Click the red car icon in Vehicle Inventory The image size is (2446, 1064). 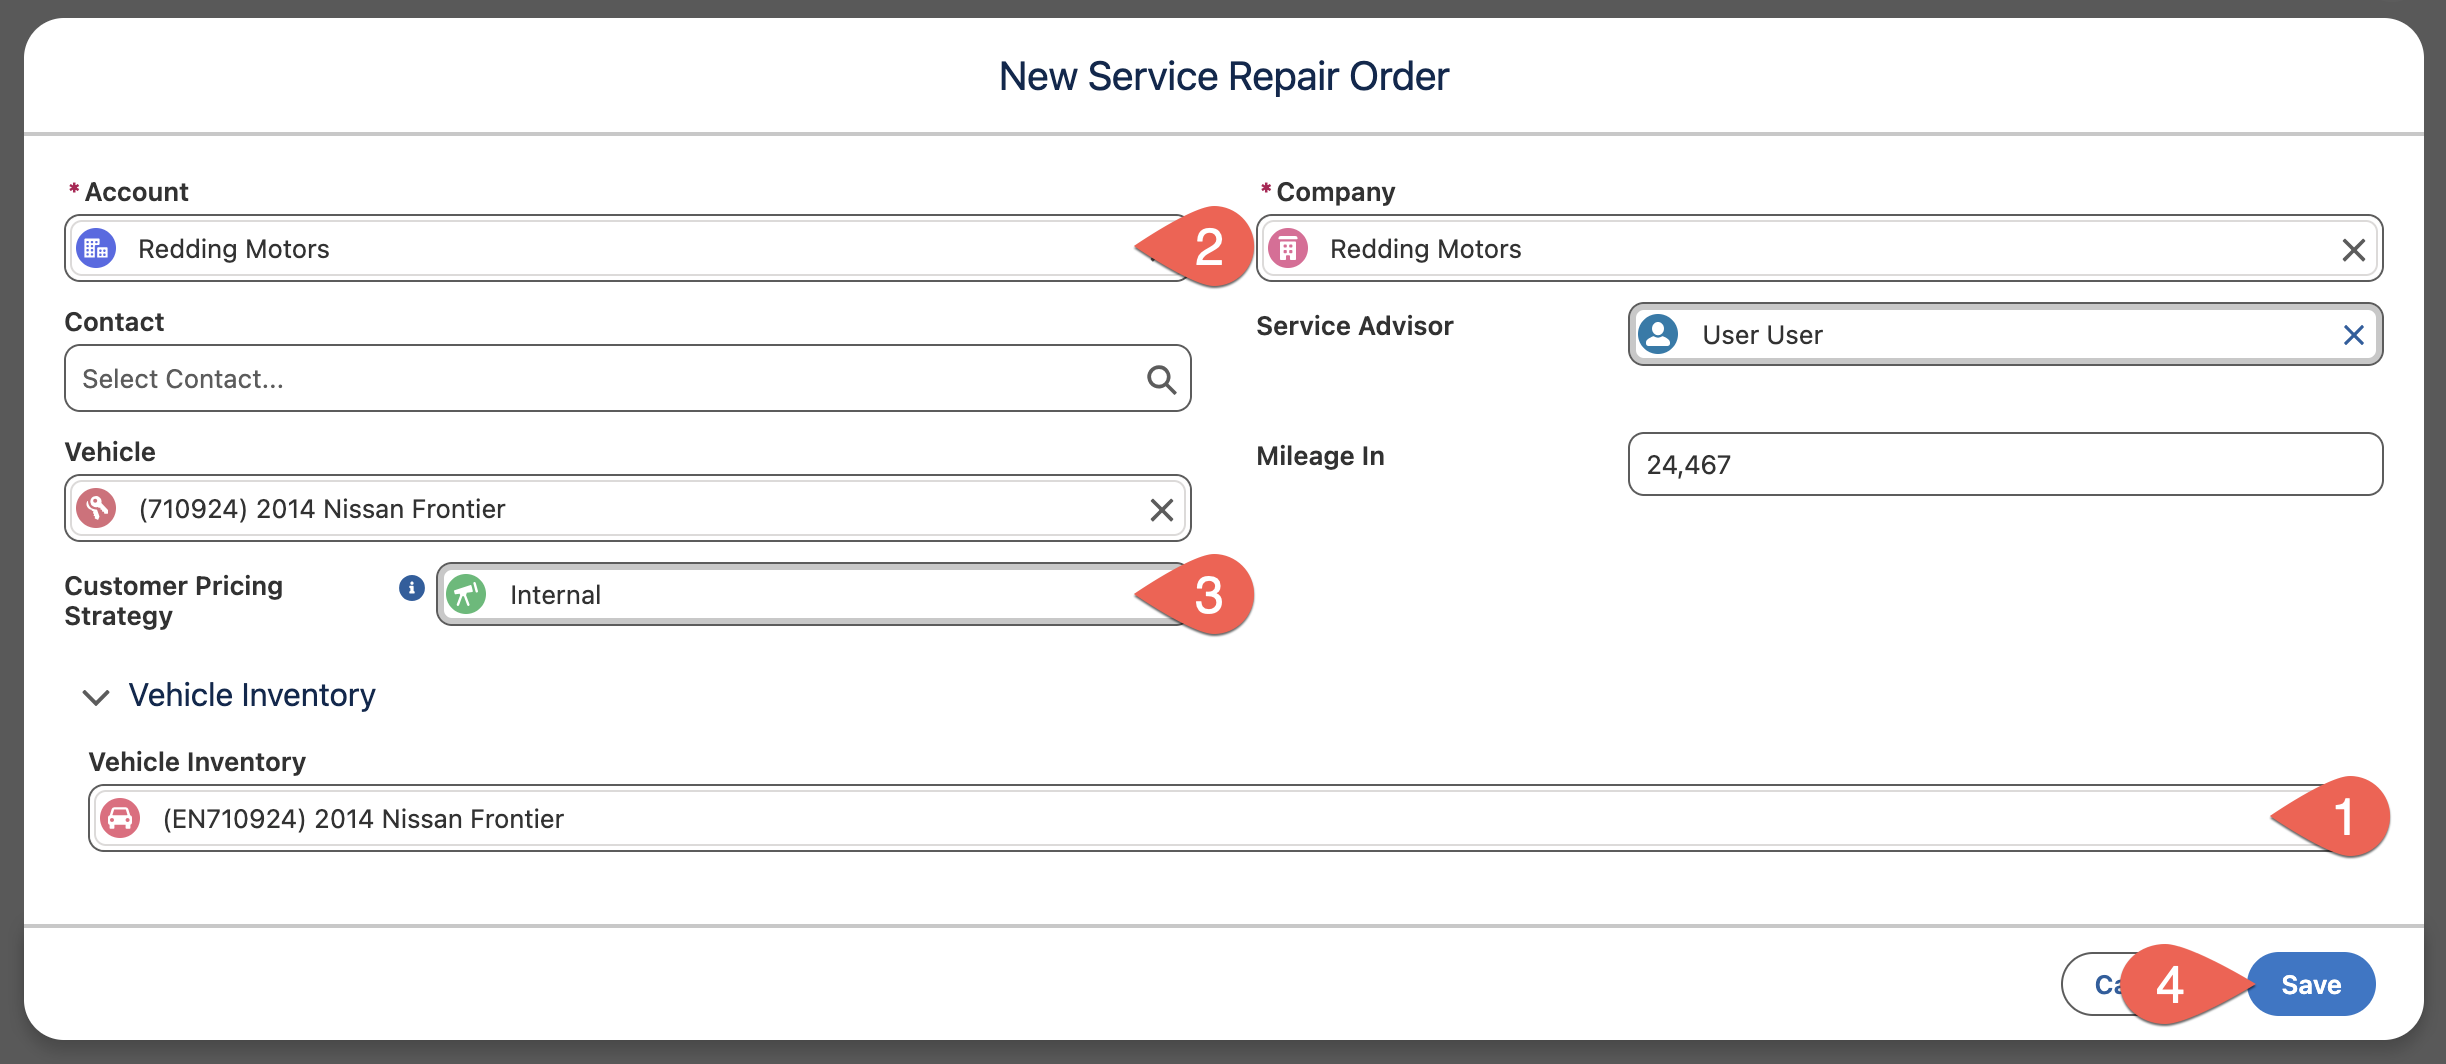click(x=120, y=818)
